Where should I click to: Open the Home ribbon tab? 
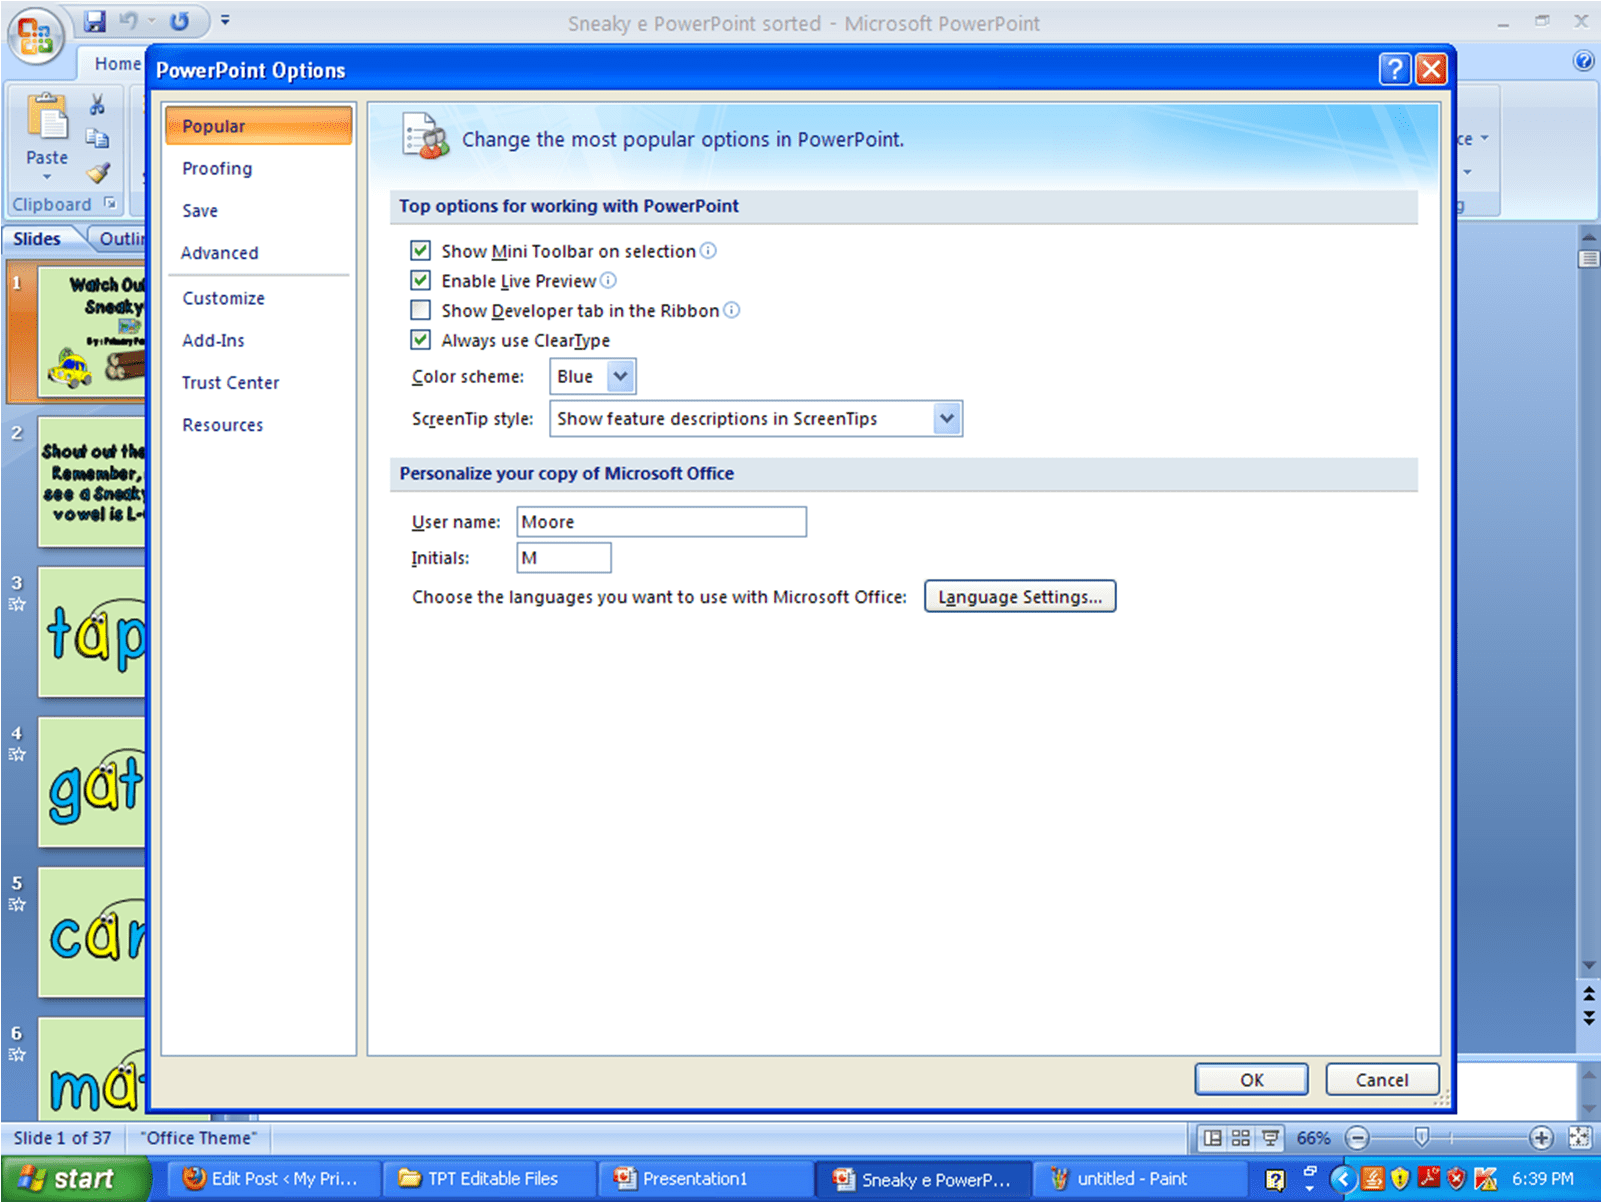114,63
